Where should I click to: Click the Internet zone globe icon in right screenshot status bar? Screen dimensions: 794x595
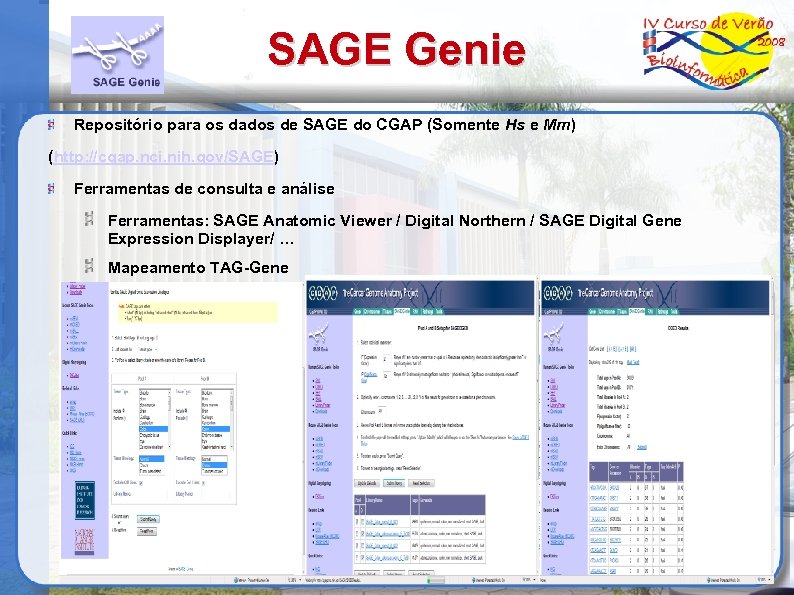coord(708,580)
